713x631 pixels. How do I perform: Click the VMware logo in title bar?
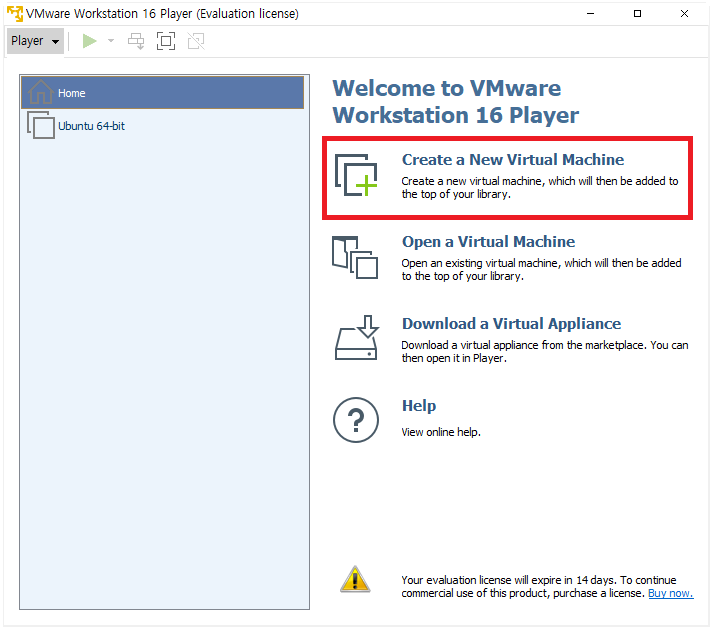click(15, 14)
